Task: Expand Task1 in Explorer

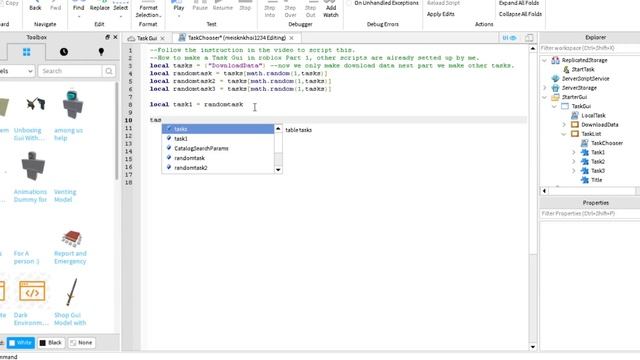Action: (x=574, y=152)
